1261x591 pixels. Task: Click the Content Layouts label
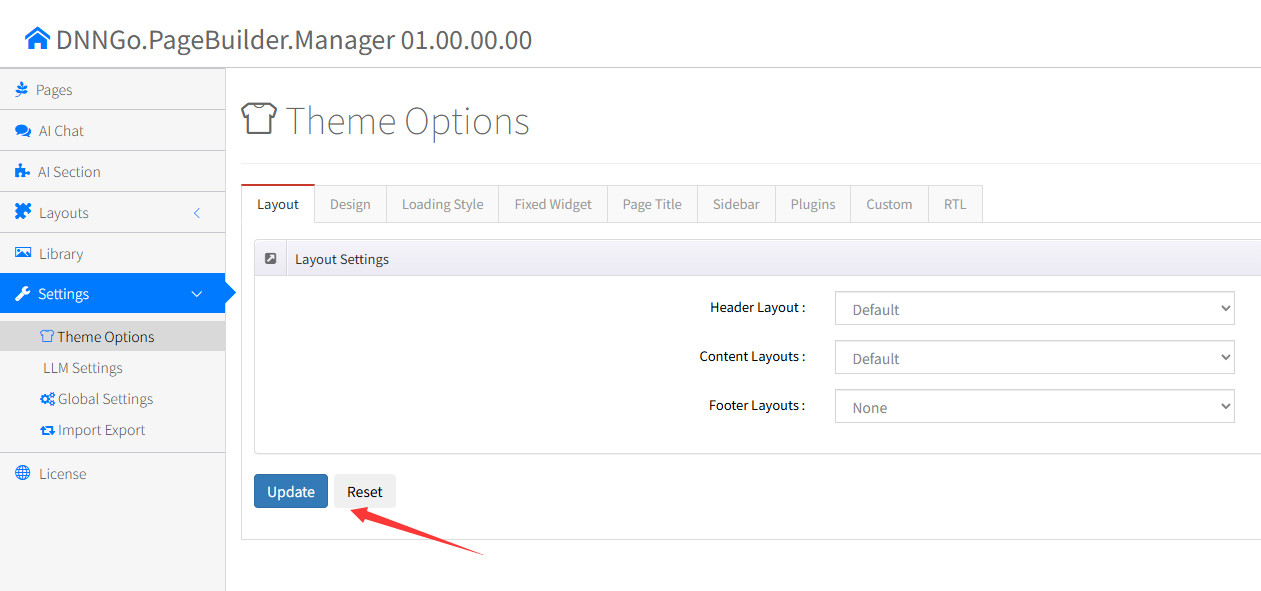click(752, 356)
